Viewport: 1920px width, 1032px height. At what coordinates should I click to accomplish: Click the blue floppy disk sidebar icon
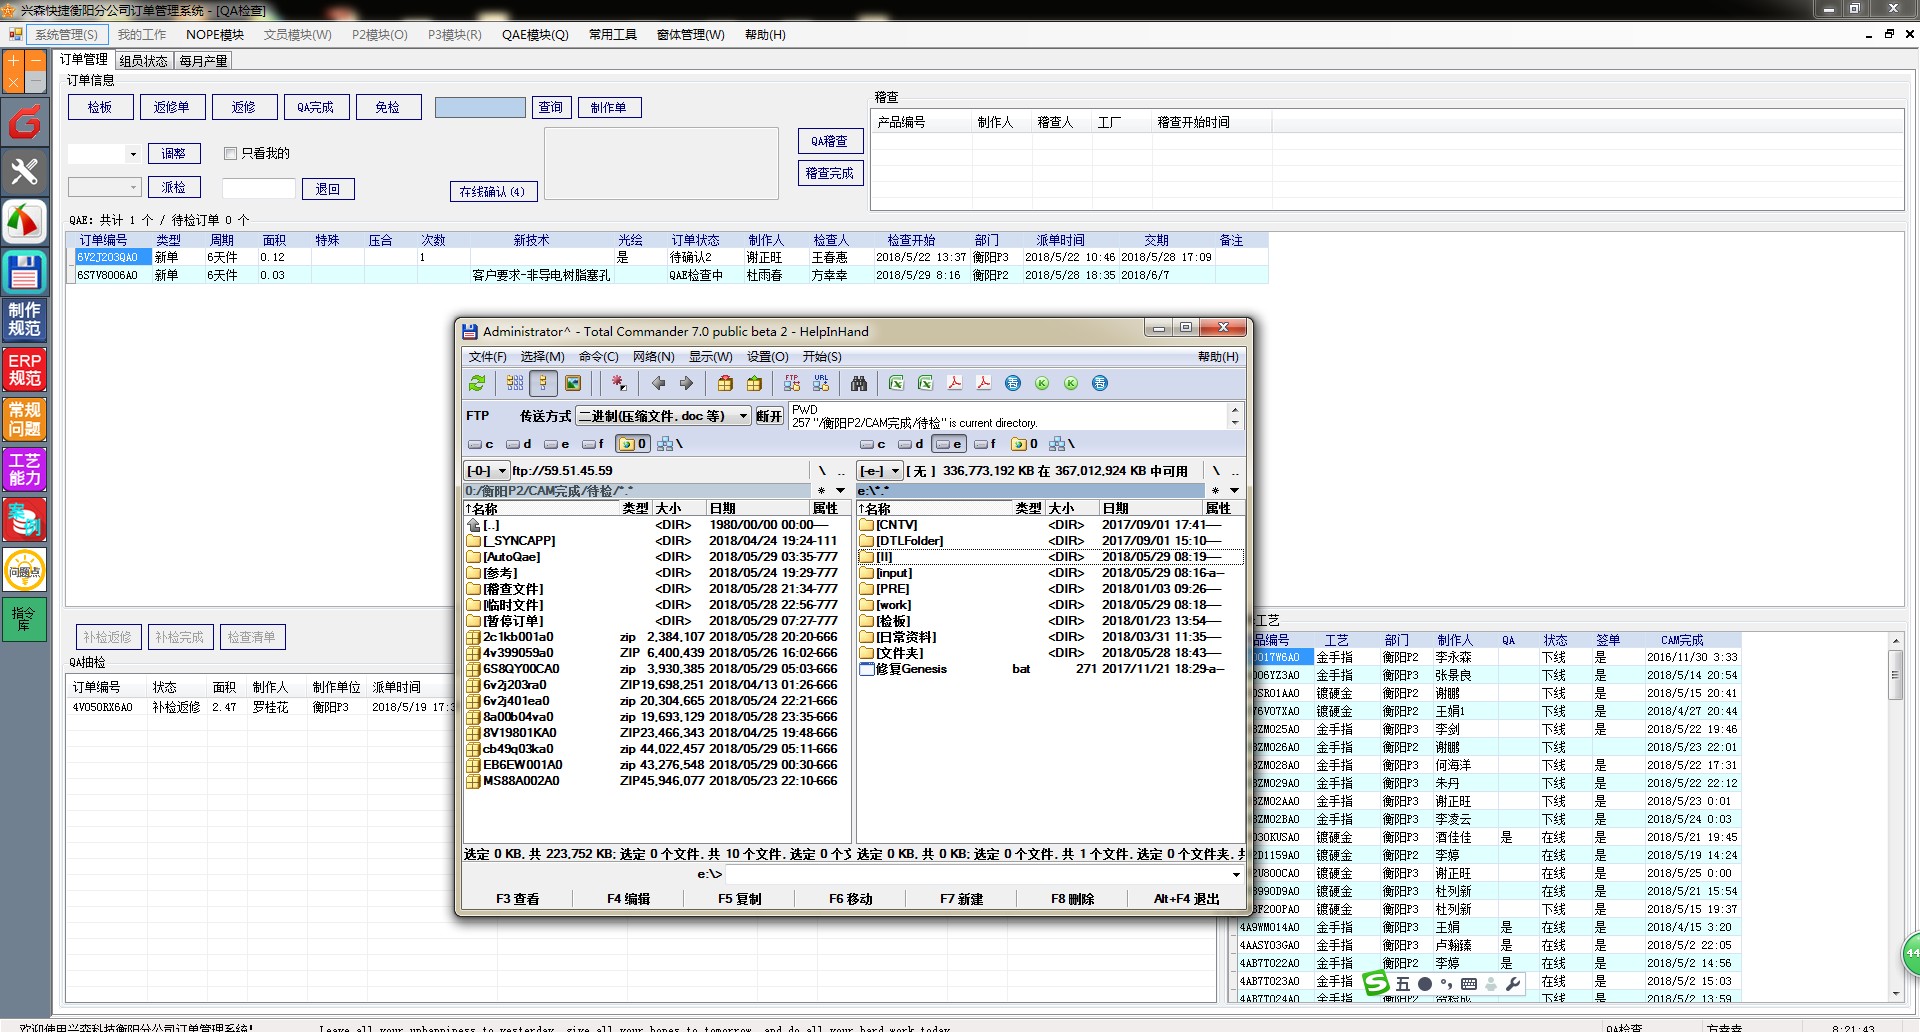tap(25, 271)
